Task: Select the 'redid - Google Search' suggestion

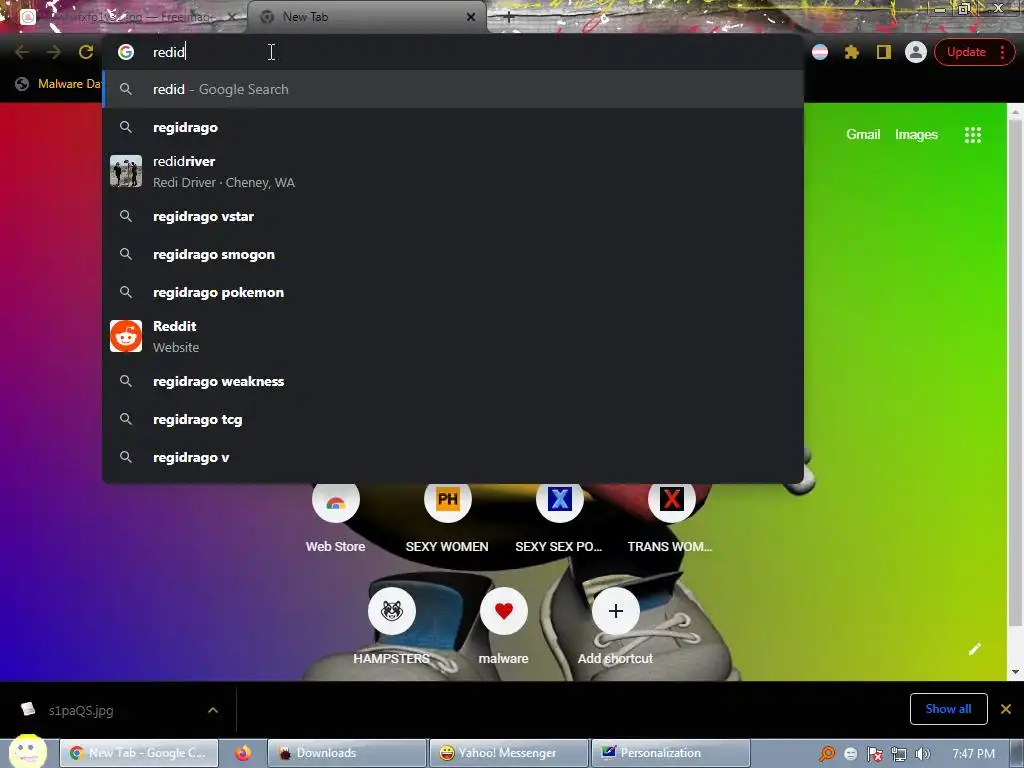Action: [453, 89]
